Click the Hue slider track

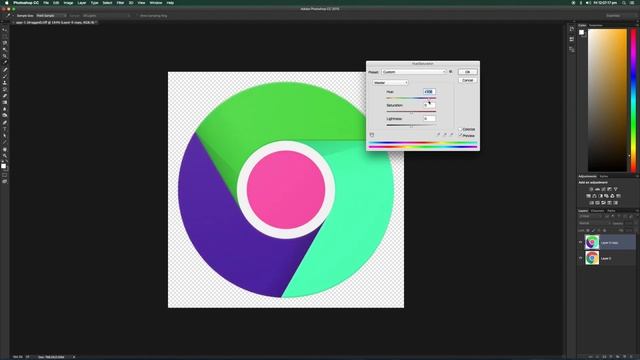click(411, 98)
